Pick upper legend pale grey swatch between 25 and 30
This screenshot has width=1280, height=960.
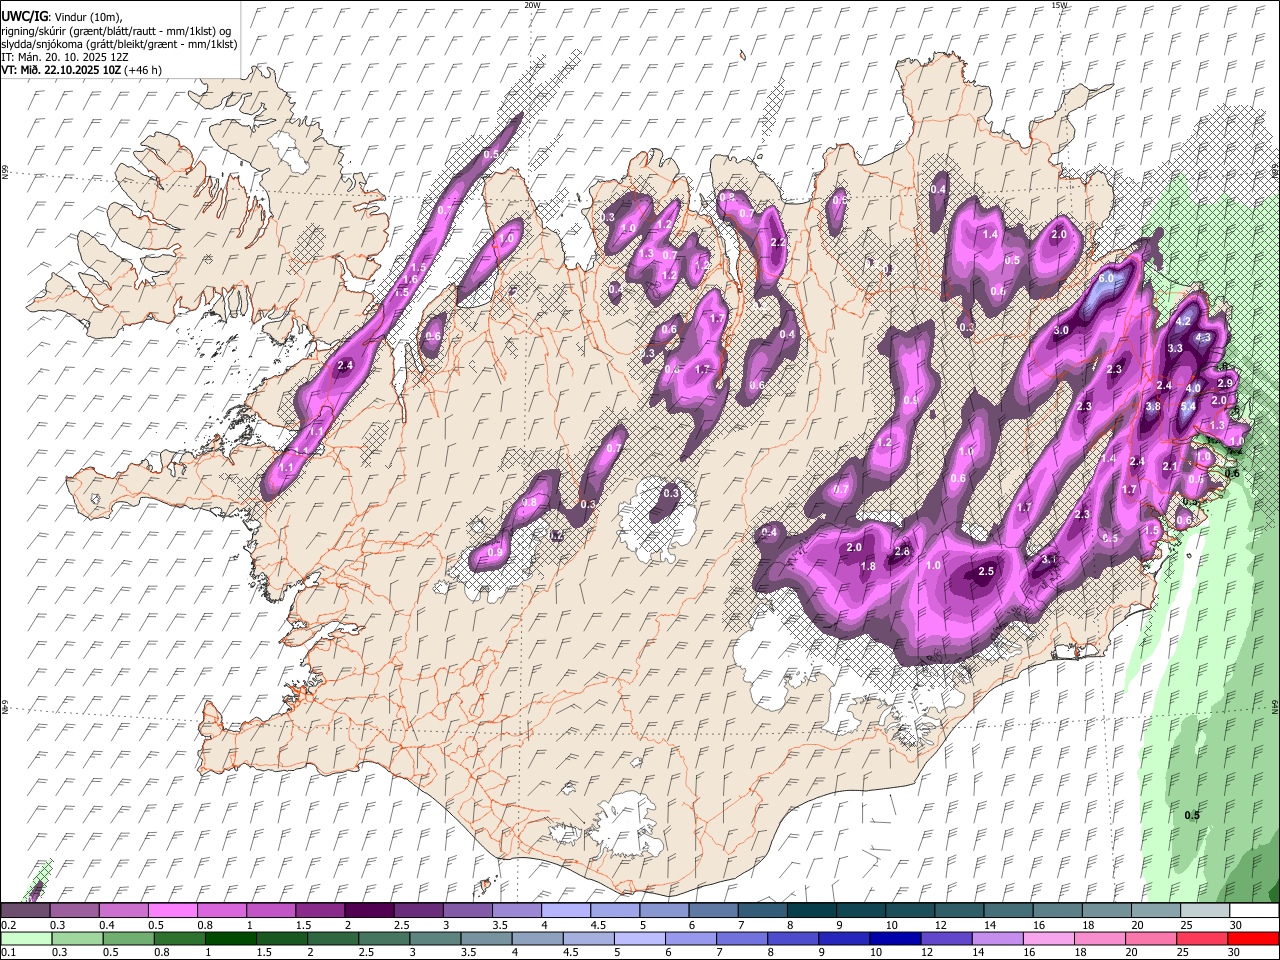point(1204,911)
